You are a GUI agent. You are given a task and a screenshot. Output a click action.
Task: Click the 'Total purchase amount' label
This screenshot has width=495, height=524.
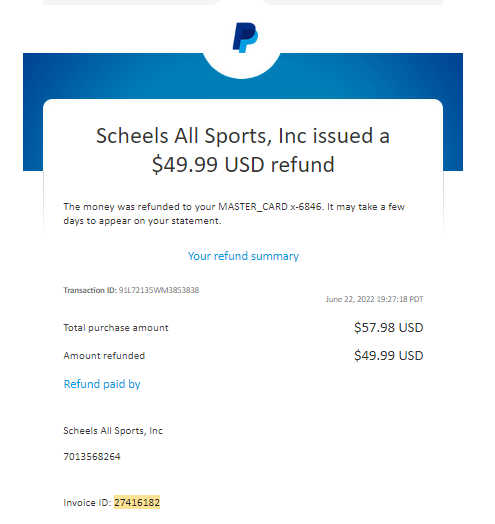click(116, 328)
